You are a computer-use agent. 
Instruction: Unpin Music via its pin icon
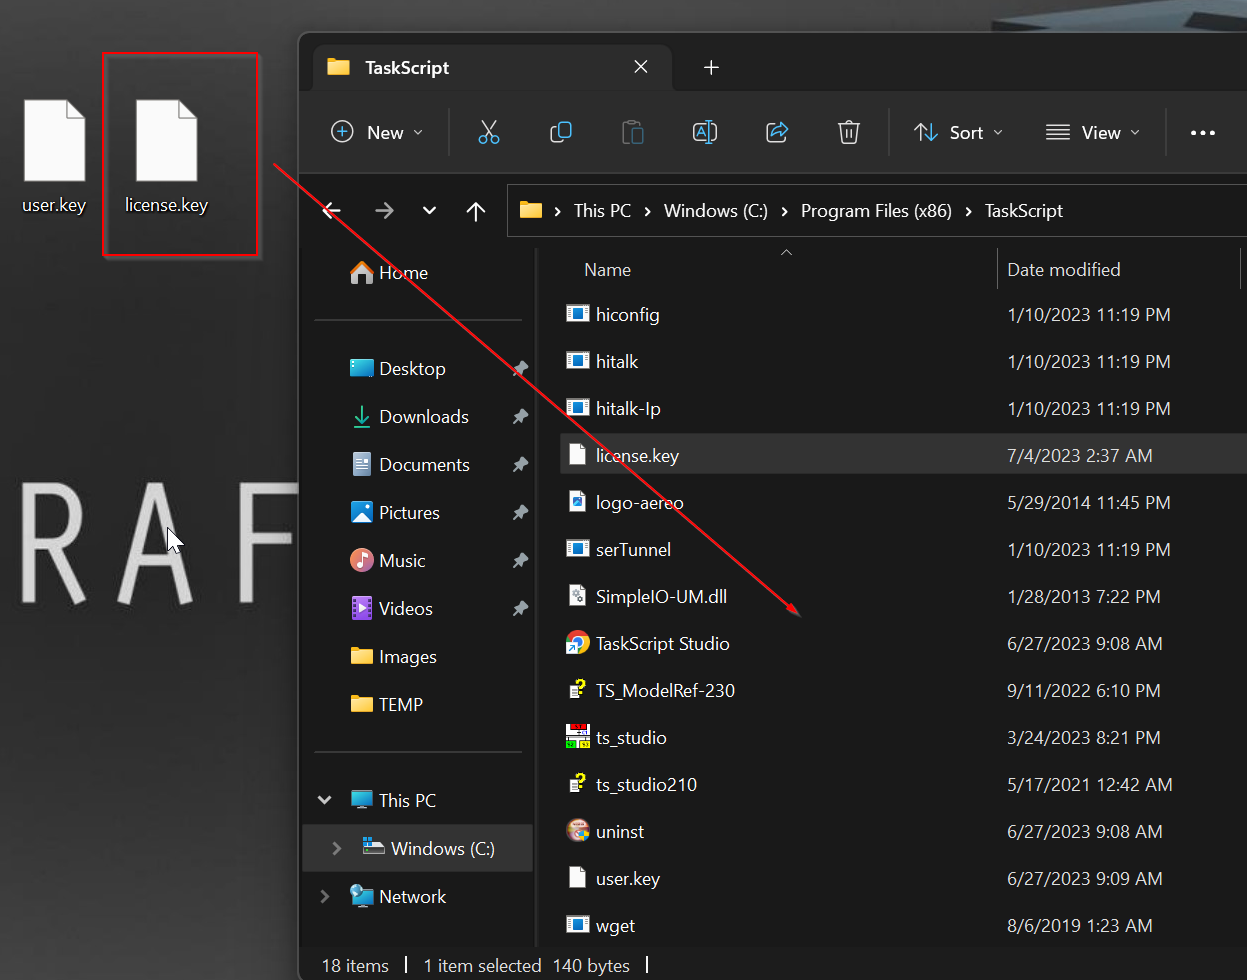520,561
